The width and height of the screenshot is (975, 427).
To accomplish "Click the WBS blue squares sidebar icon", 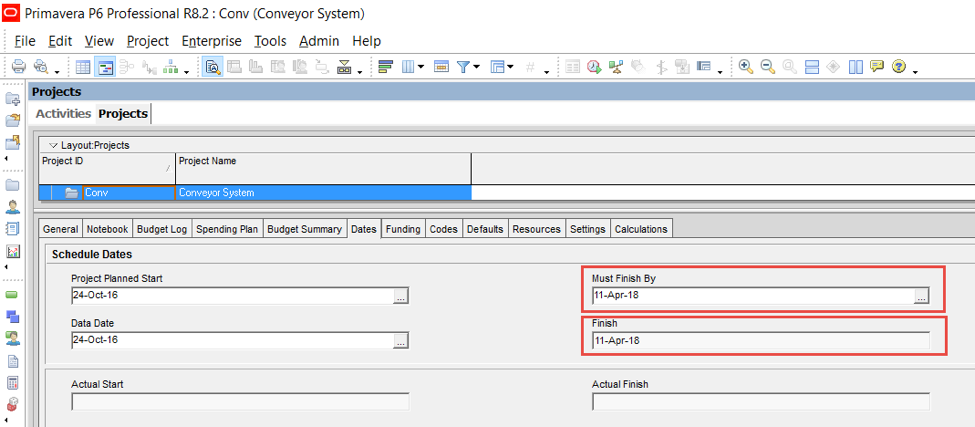I will coord(12,316).
